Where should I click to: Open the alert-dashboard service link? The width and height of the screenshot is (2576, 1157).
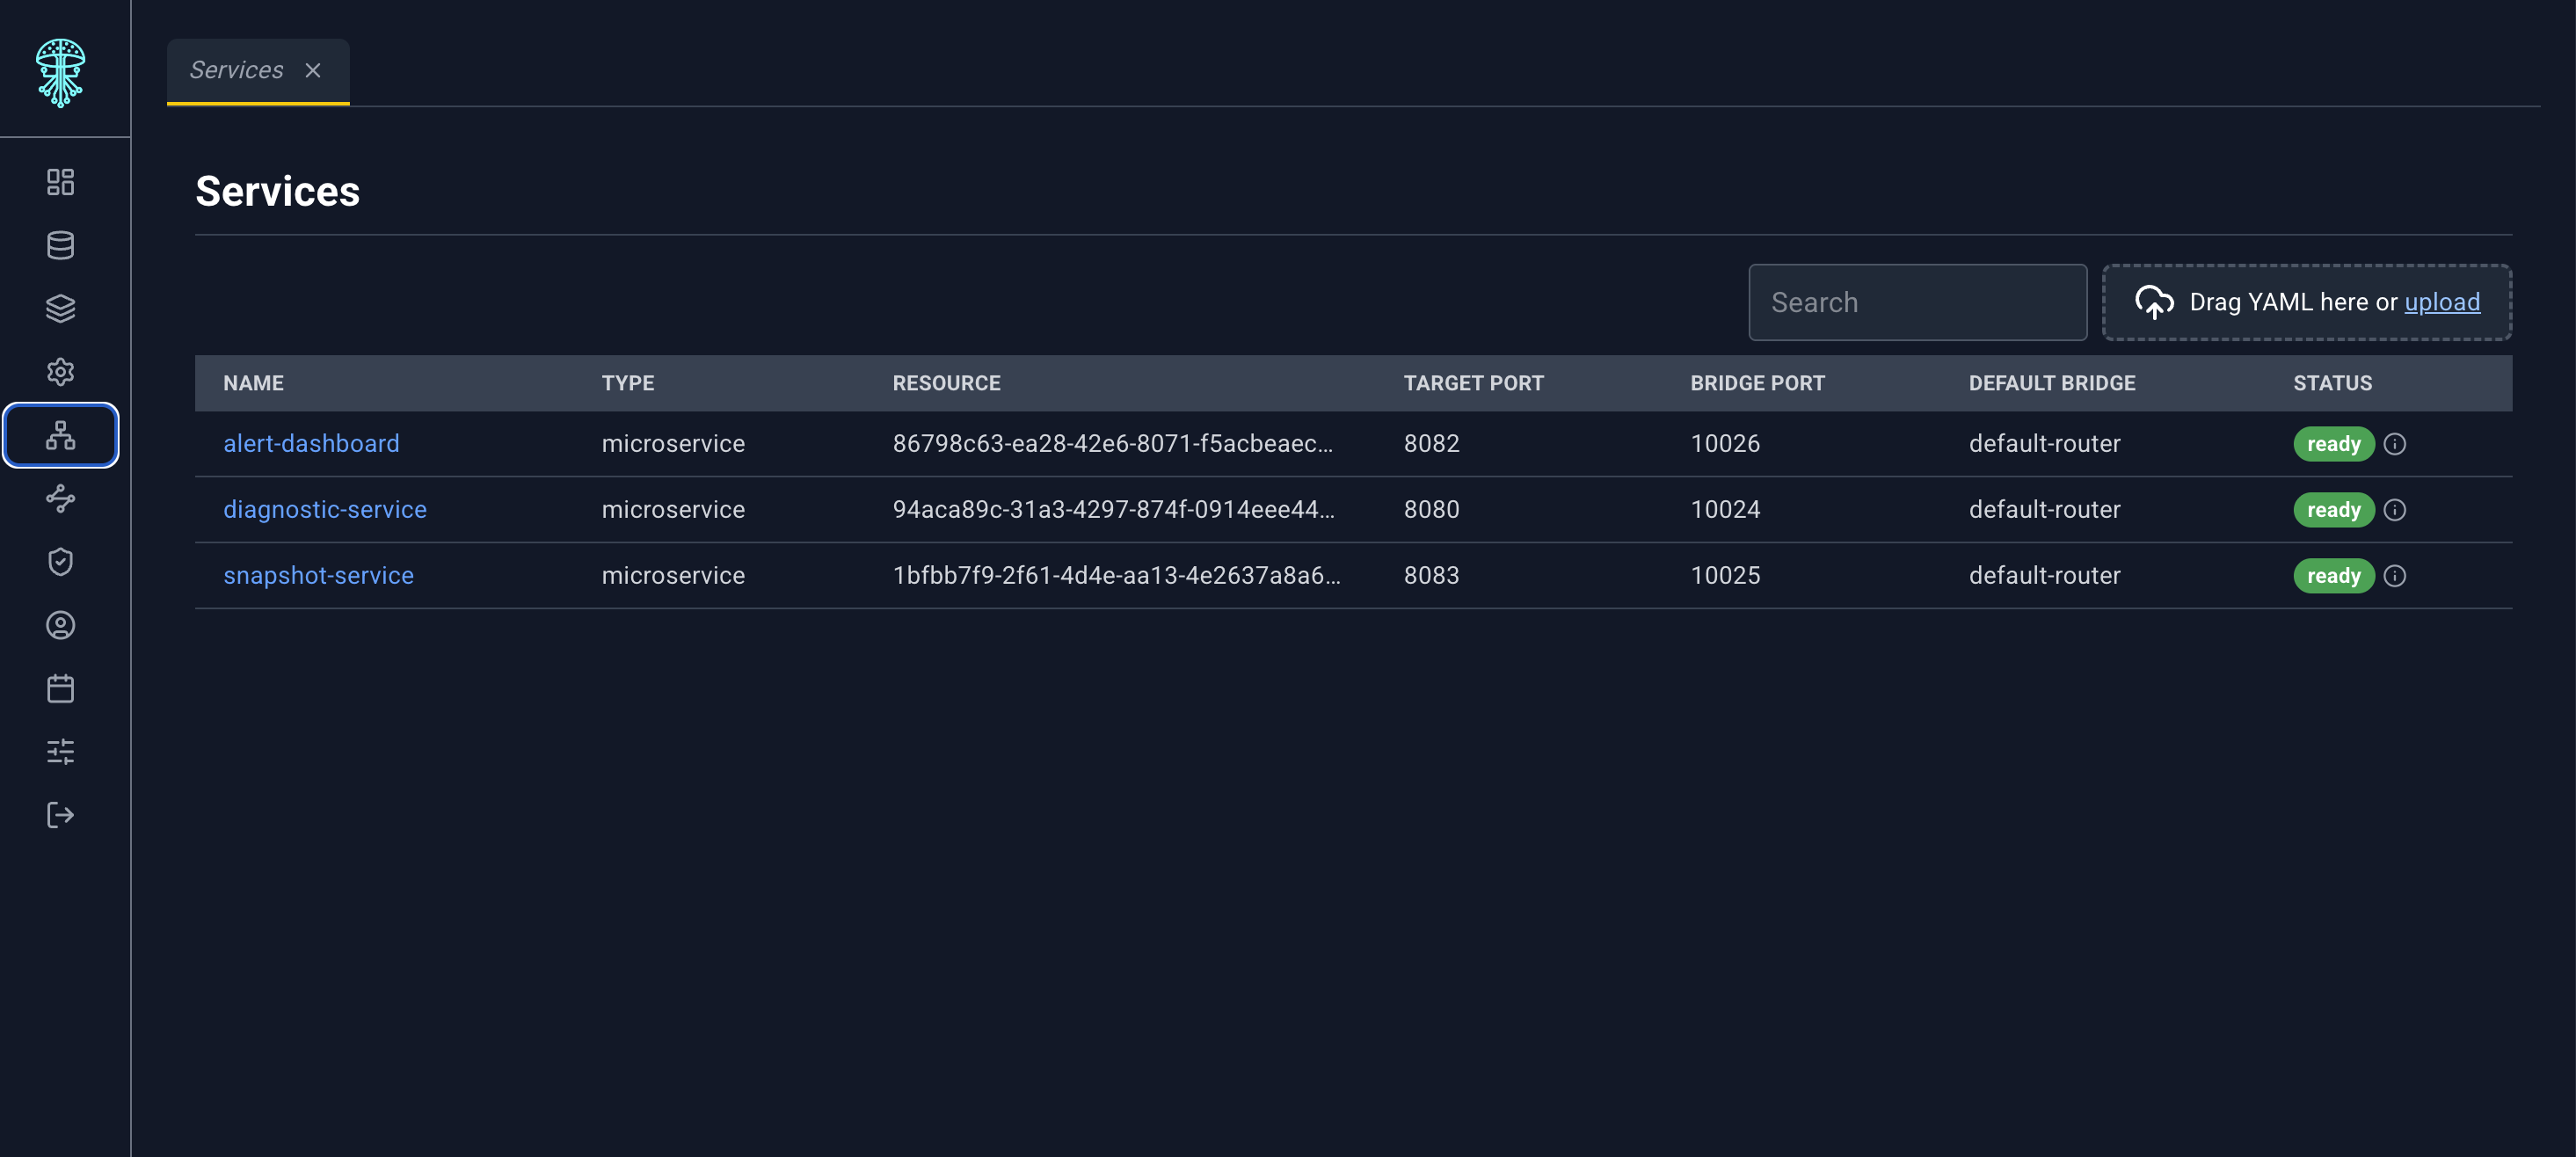coord(311,443)
